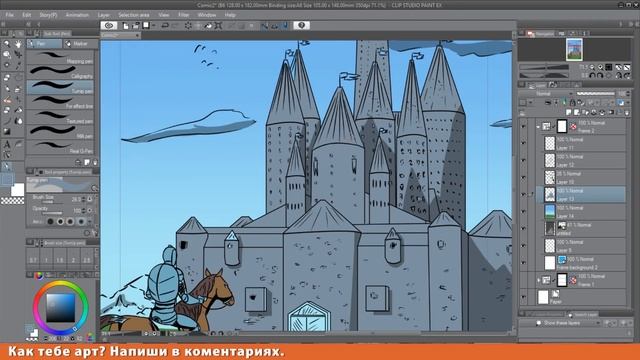The width and height of the screenshot is (640, 360).
Task: Select the Eyedropper tool
Action: pos(18,66)
